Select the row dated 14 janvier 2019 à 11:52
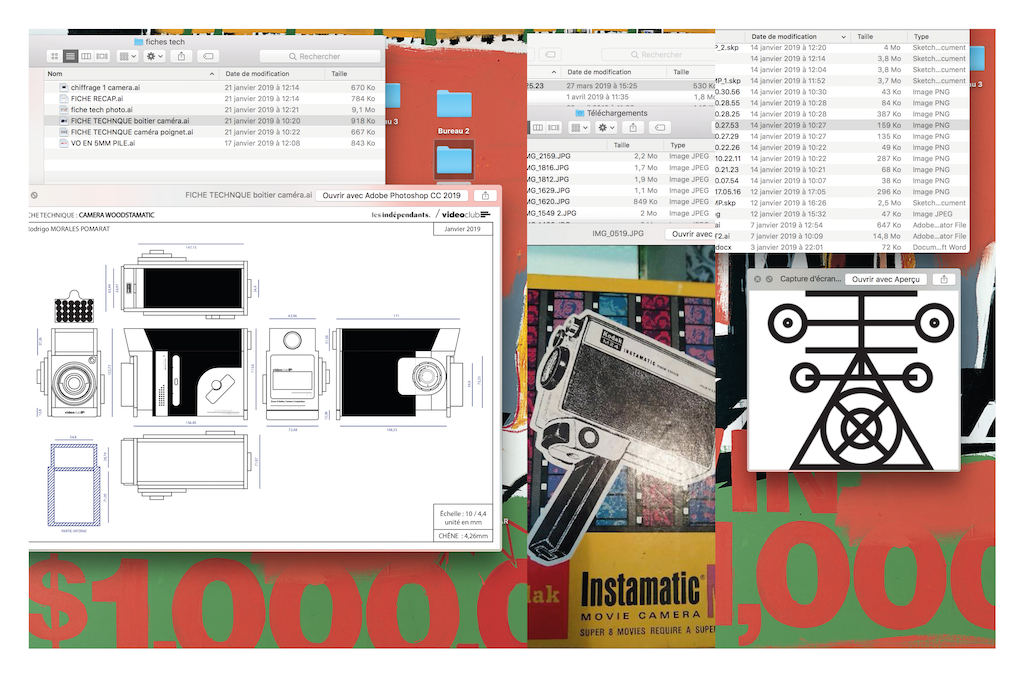The image size is (1024, 676). [x=842, y=81]
